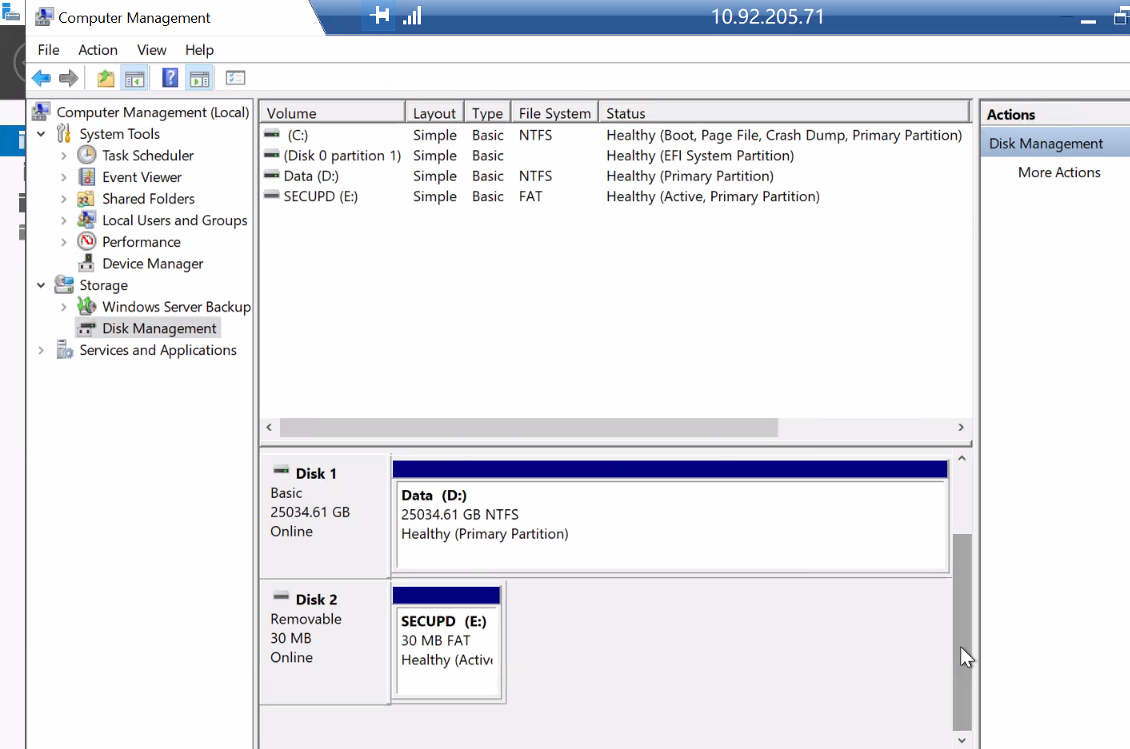
Task: Select the Data (D:) row in volume list
Action: point(616,176)
